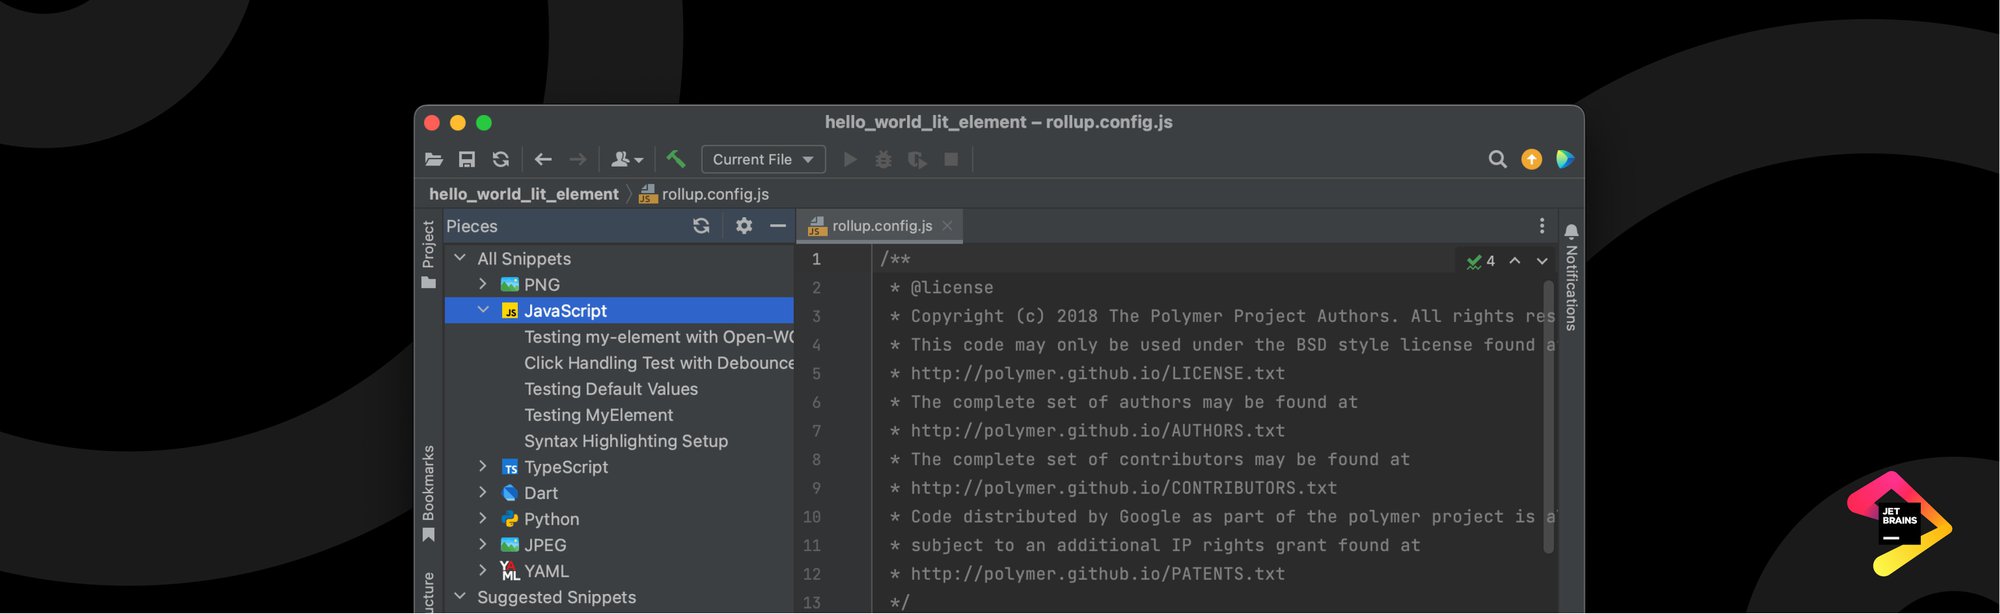Click the Debug bug icon
2000x614 pixels.
pyautogui.click(x=883, y=159)
